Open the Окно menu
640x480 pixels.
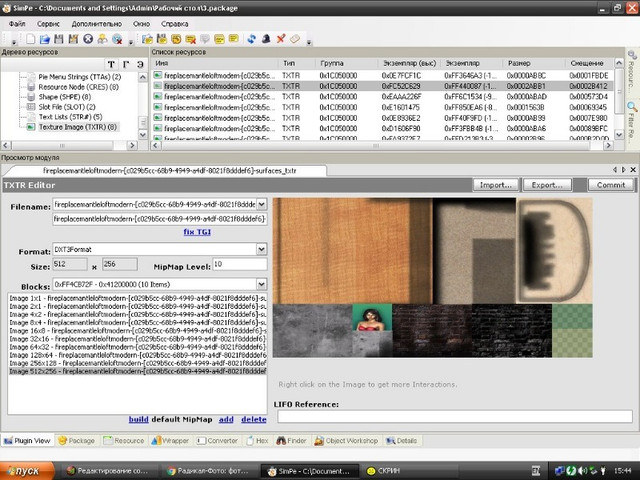[x=141, y=24]
